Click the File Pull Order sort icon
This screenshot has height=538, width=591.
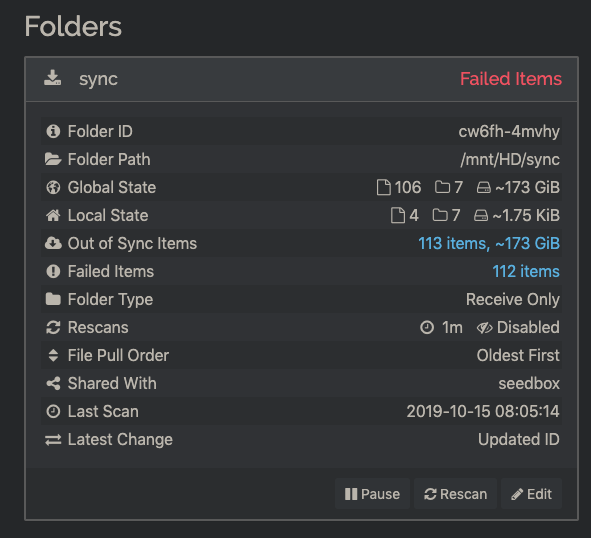tap(53, 356)
